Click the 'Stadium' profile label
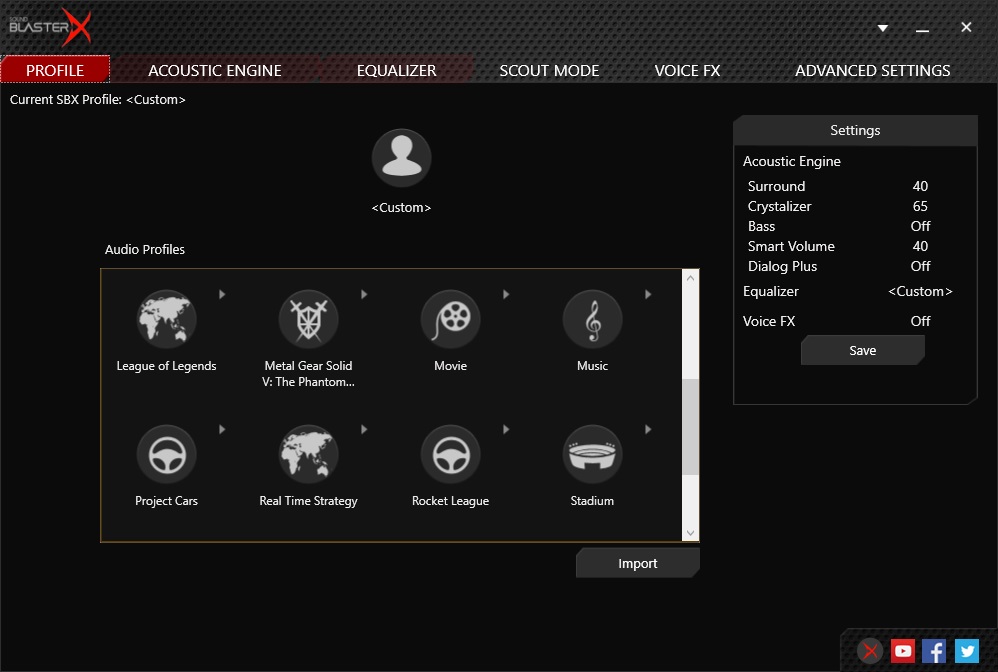Viewport: 998px width, 672px height. pyautogui.click(x=593, y=501)
